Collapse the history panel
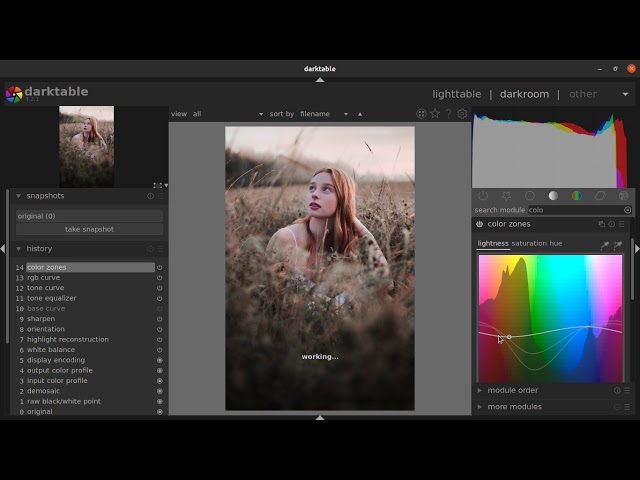 point(18,249)
